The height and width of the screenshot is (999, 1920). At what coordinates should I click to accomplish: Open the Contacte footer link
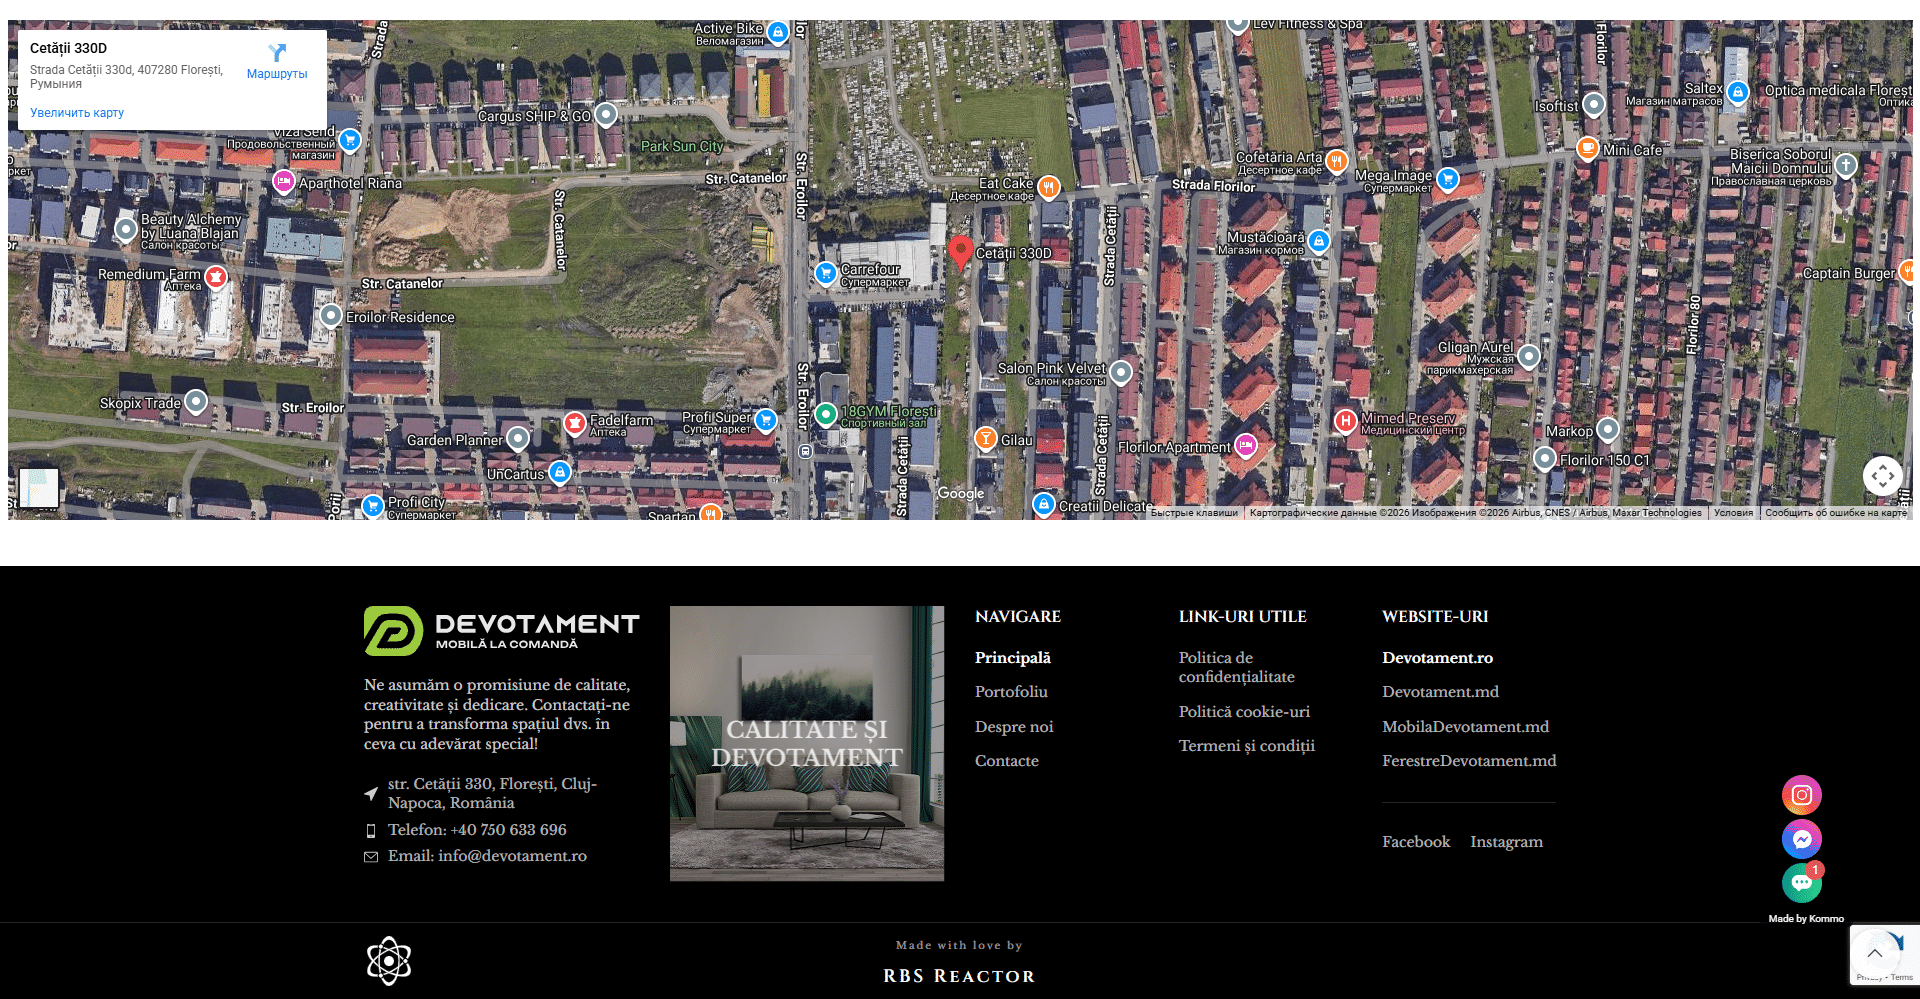point(1006,761)
